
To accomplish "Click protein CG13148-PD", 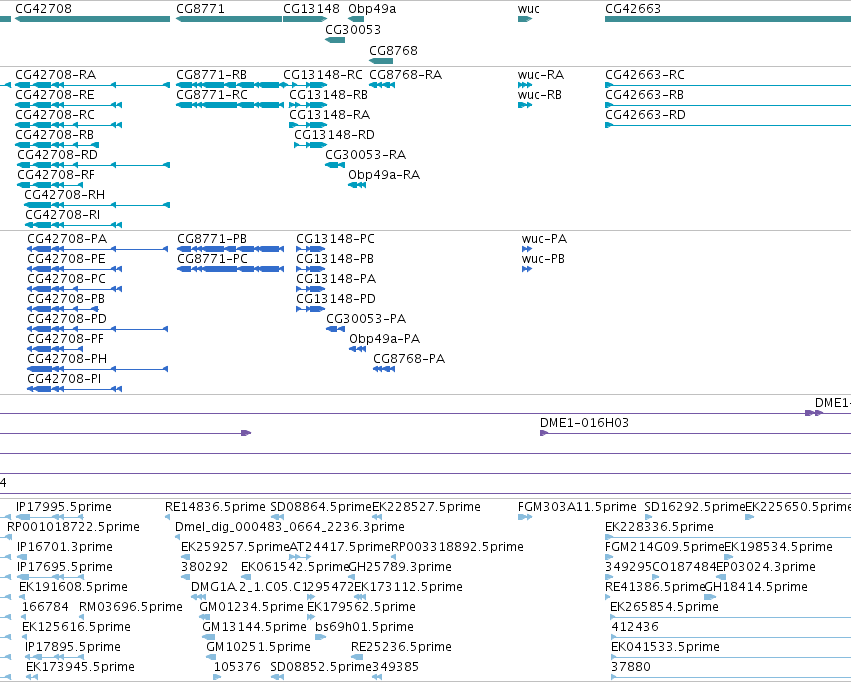I will pyautogui.click(x=336, y=299).
